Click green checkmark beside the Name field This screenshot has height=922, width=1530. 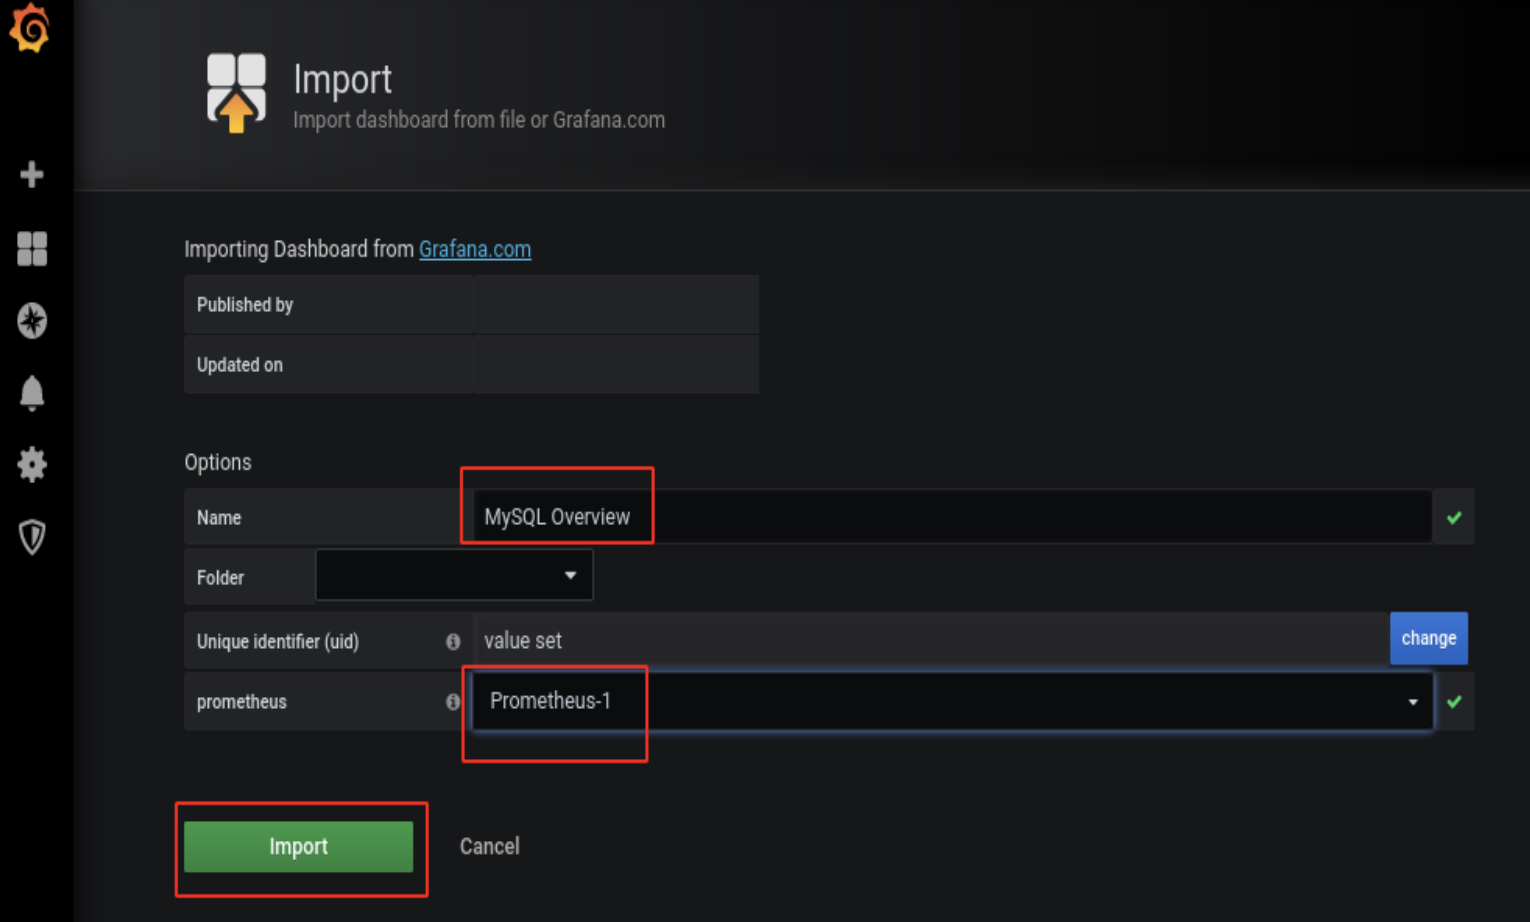coord(1454,517)
